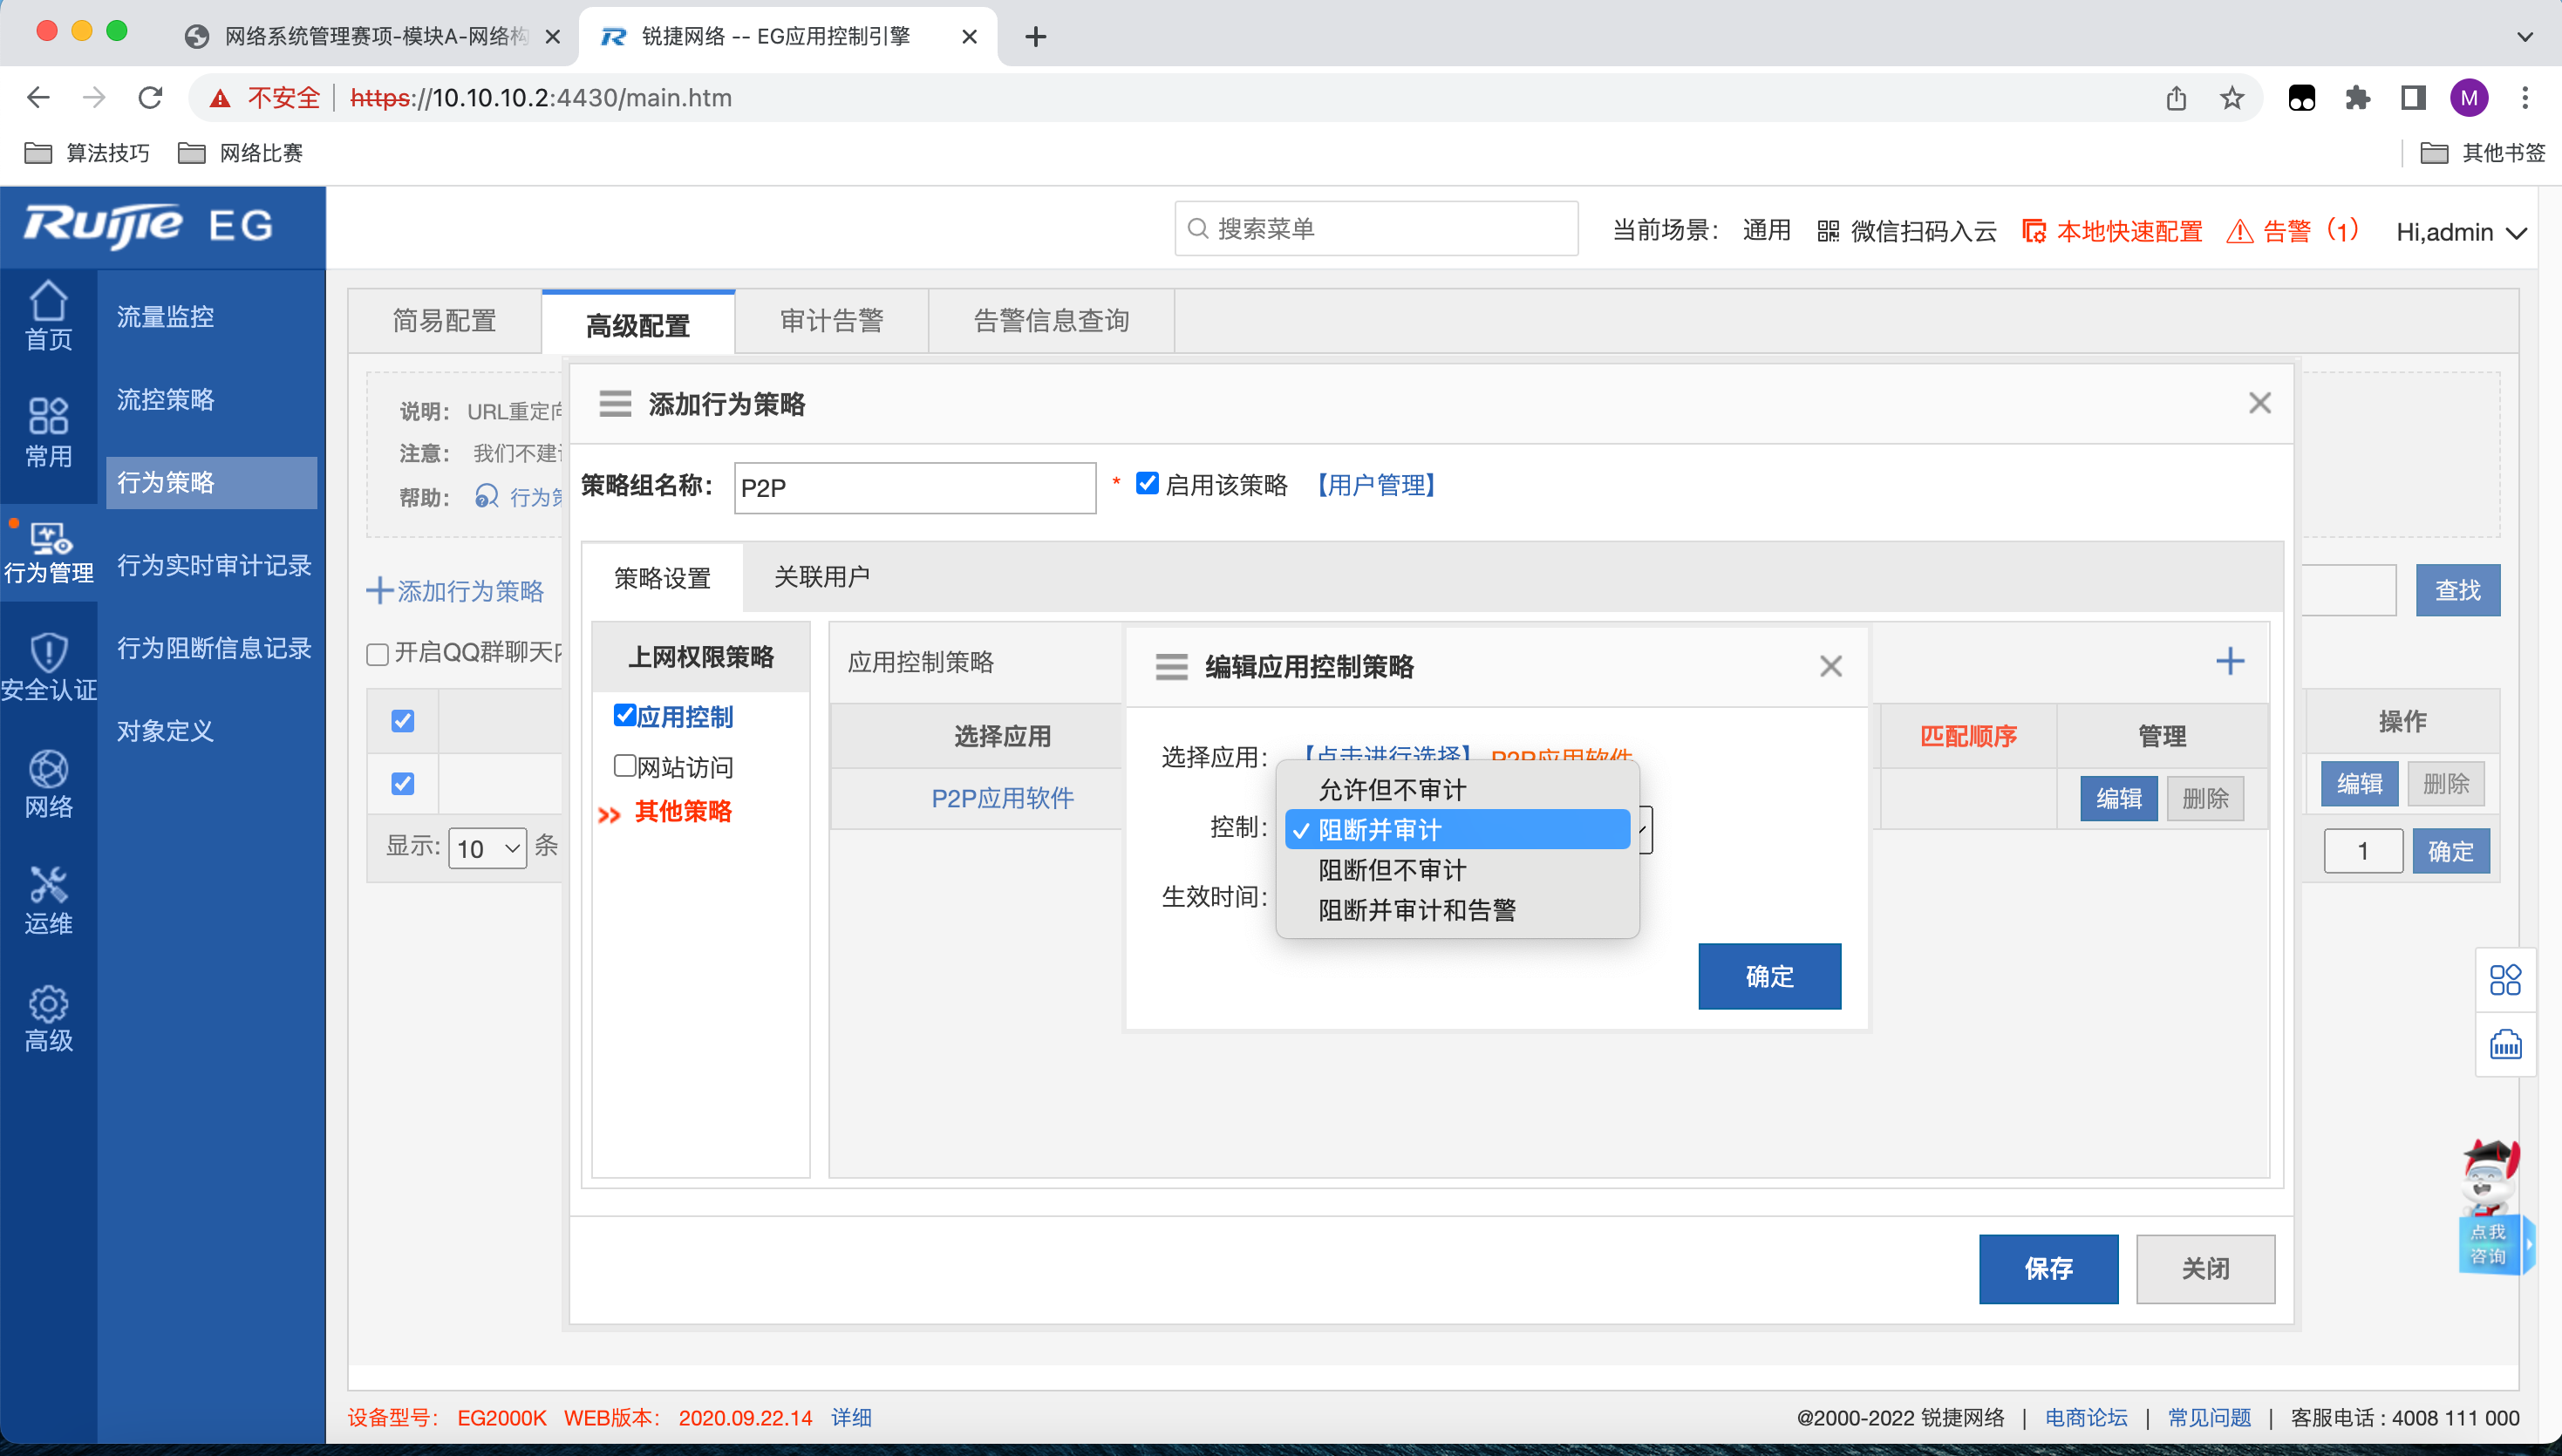Click the floating grid shortcut icon at right edge
Screen dimensions: 2562x1456
tap(2505, 980)
